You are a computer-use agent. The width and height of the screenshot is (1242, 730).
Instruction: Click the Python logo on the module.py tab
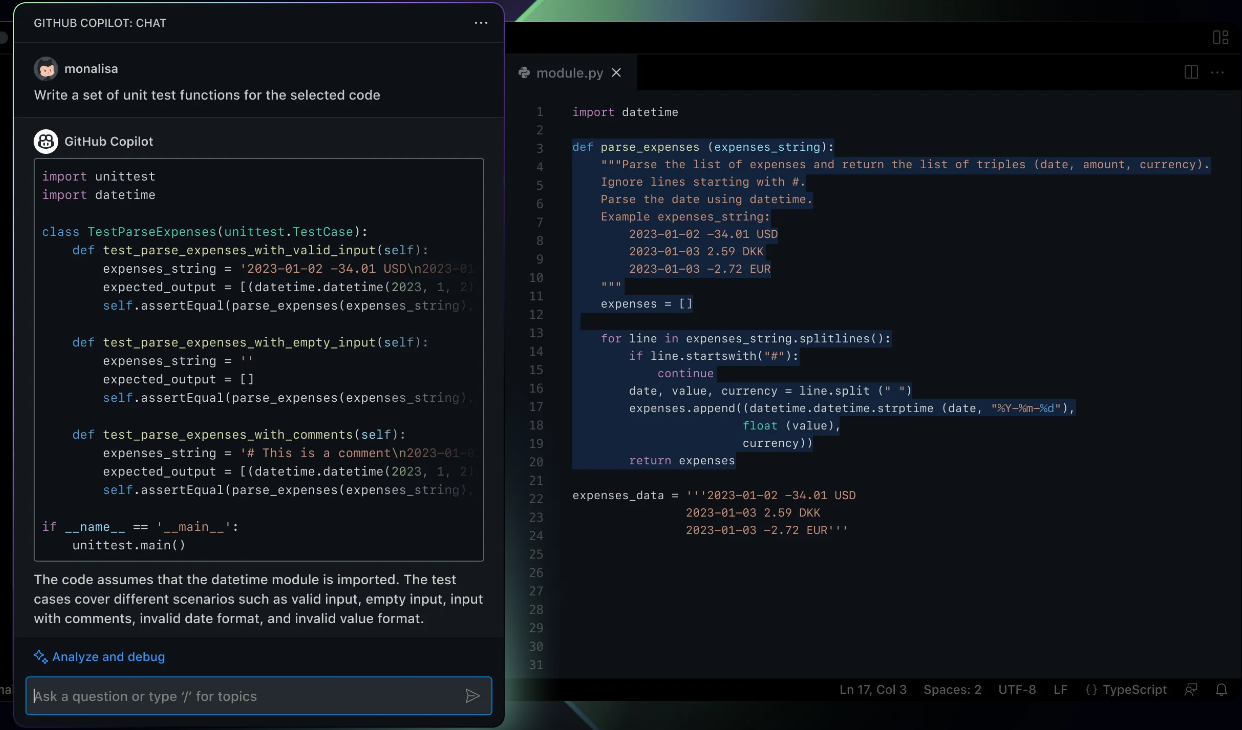point(522,72)
